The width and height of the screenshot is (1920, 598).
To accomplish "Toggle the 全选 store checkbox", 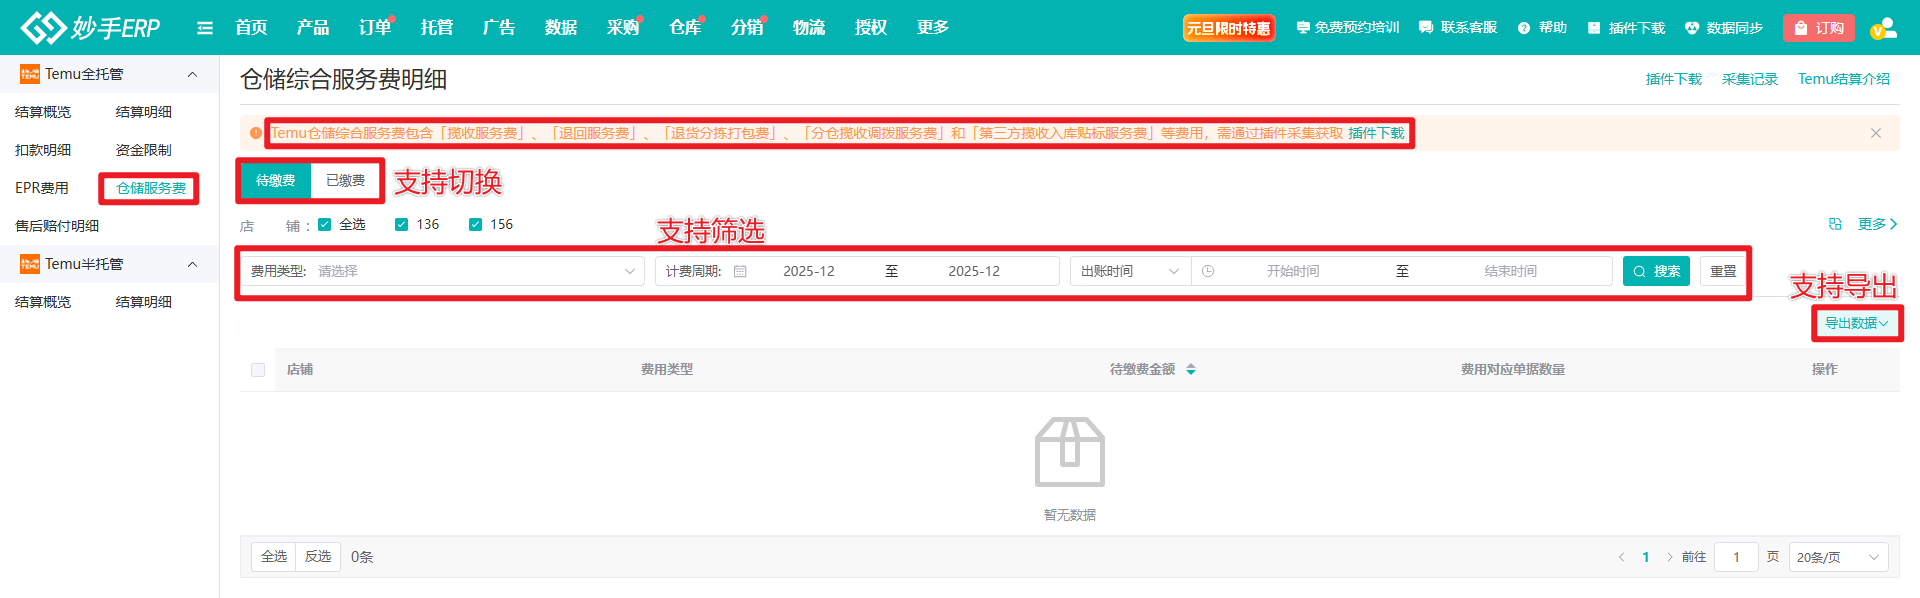I will click(x=324, y=224).
